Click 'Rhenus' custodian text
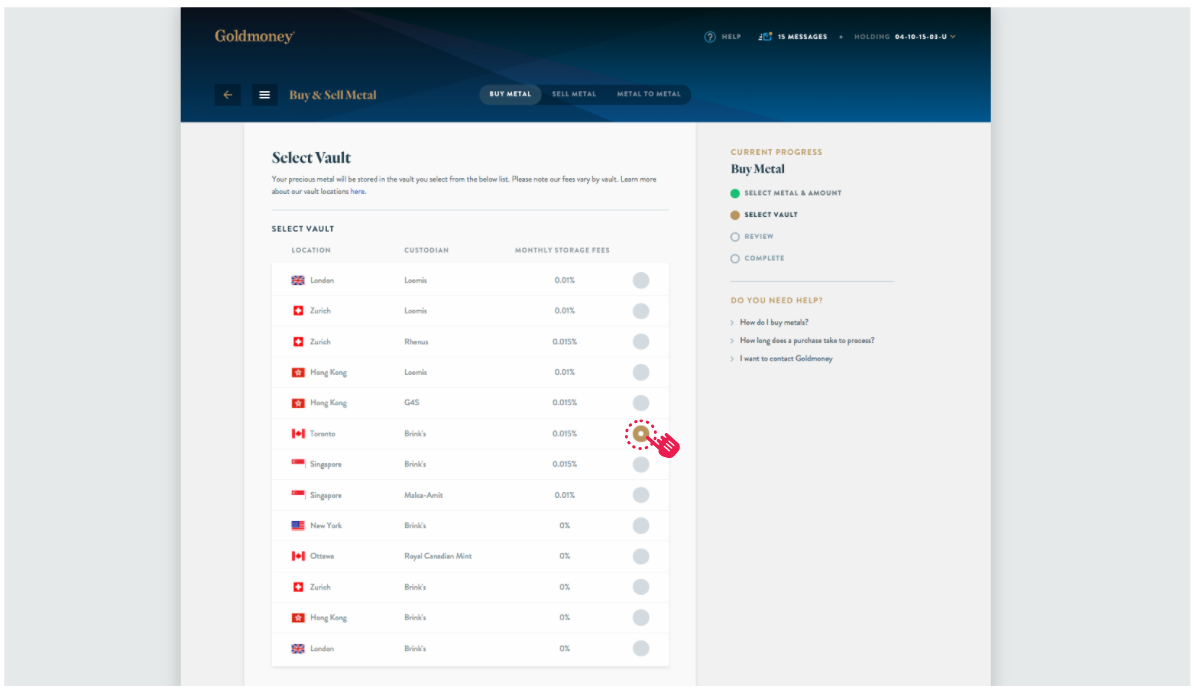Screen dimensions: 1197x693 pyautogui.click(x=416, y=342)
